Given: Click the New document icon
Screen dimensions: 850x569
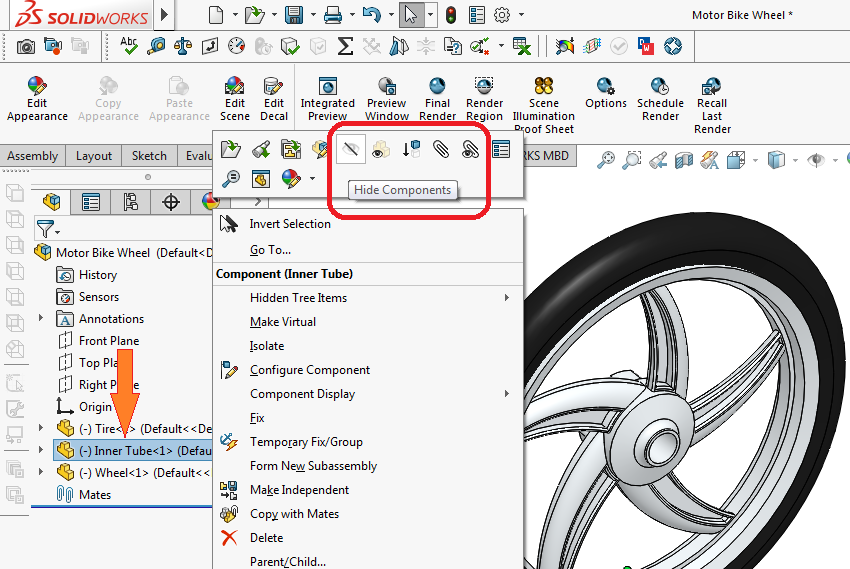Looking at the screenshot, I should 216,15.
